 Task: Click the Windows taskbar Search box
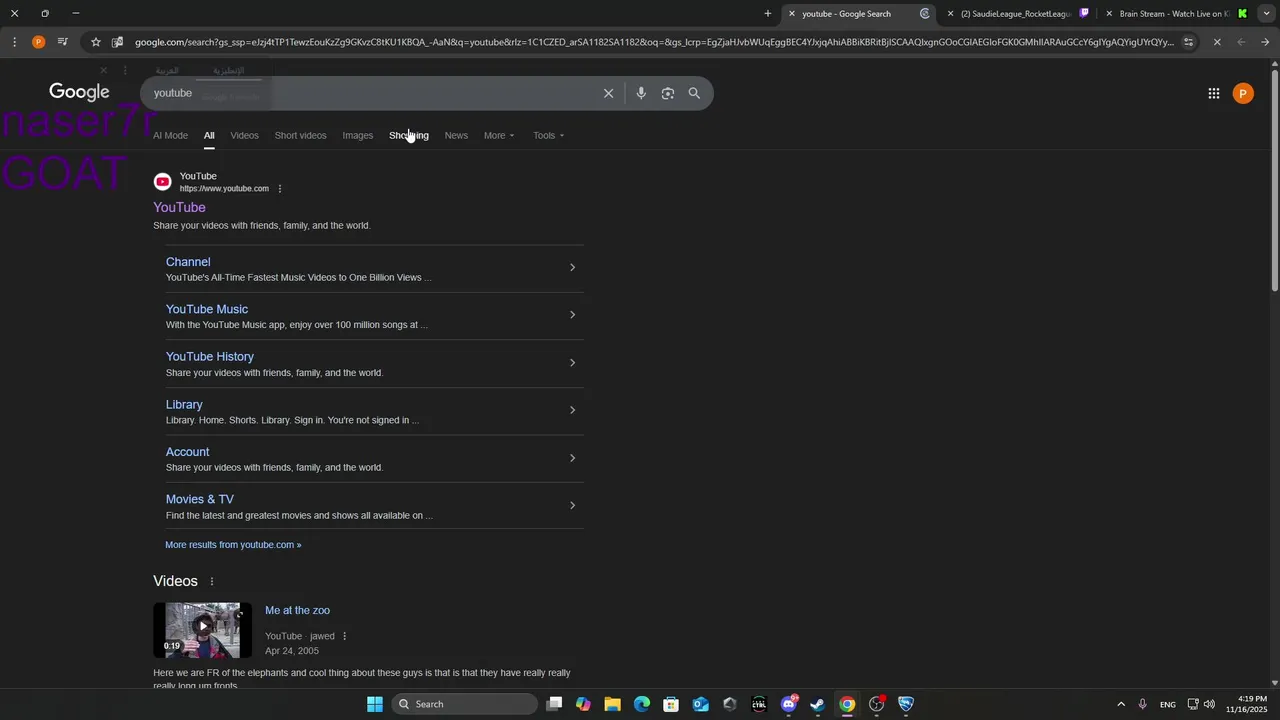pyautogui.click(x=464, y=704)
